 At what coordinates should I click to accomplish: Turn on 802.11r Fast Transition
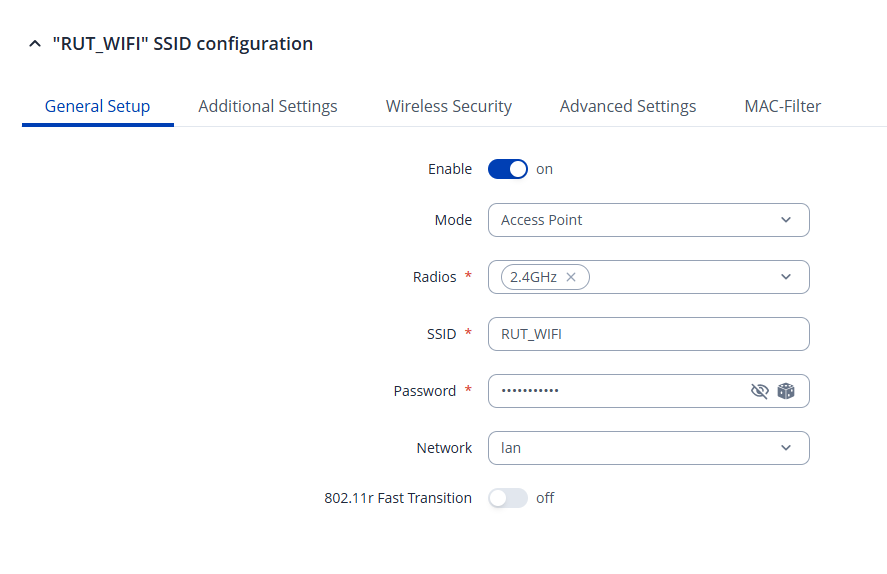[x=507, y=498]
